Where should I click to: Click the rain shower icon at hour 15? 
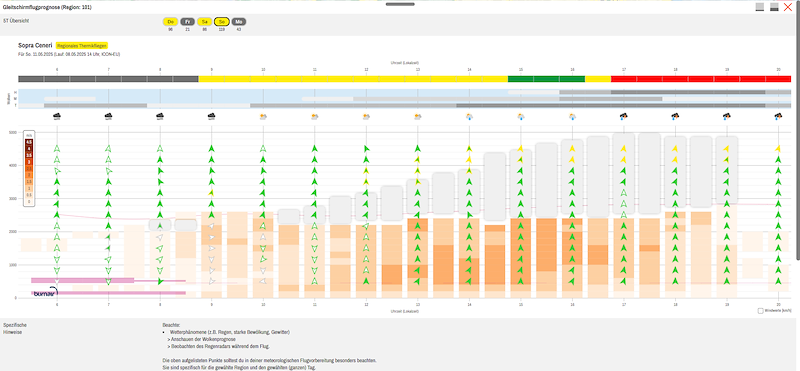(x=521, y=116)
